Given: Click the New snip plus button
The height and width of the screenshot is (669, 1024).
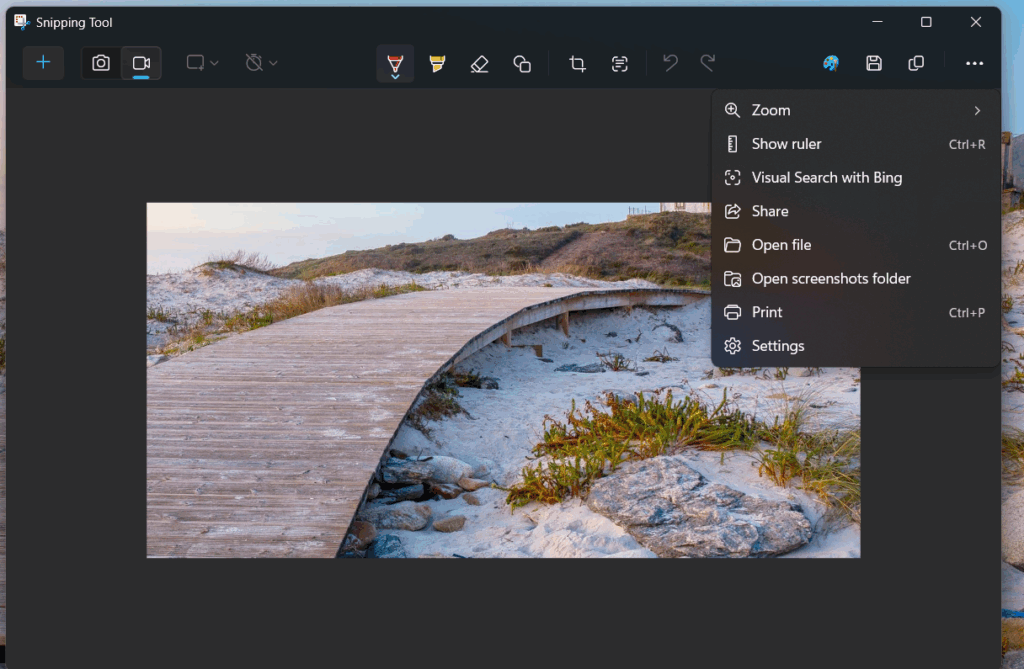Looking at the screenshot, I should pyautogui.click(x=43, y=63).
